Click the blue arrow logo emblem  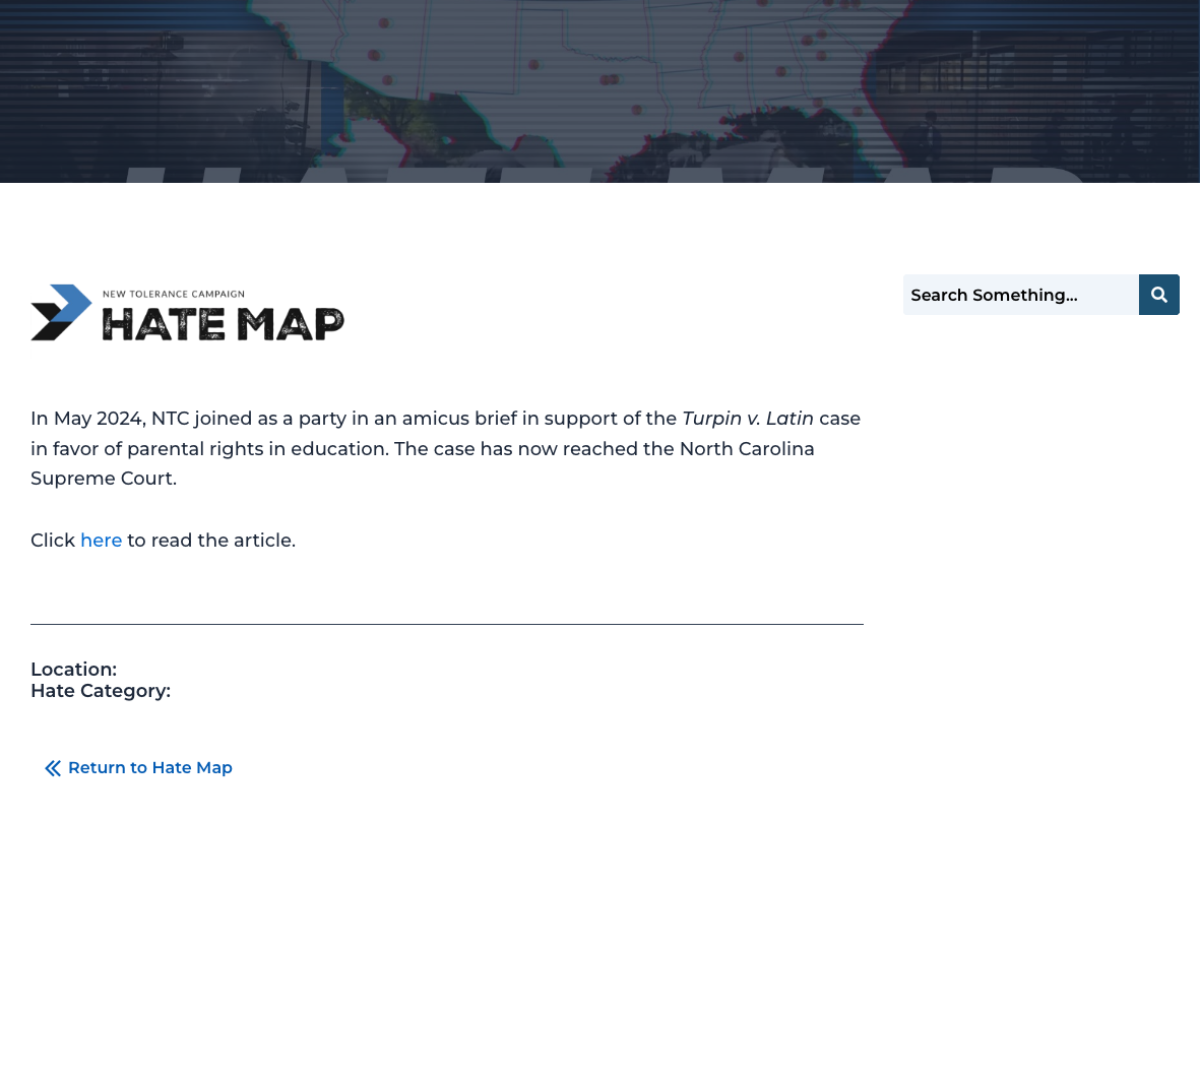[x=61, y=312]
